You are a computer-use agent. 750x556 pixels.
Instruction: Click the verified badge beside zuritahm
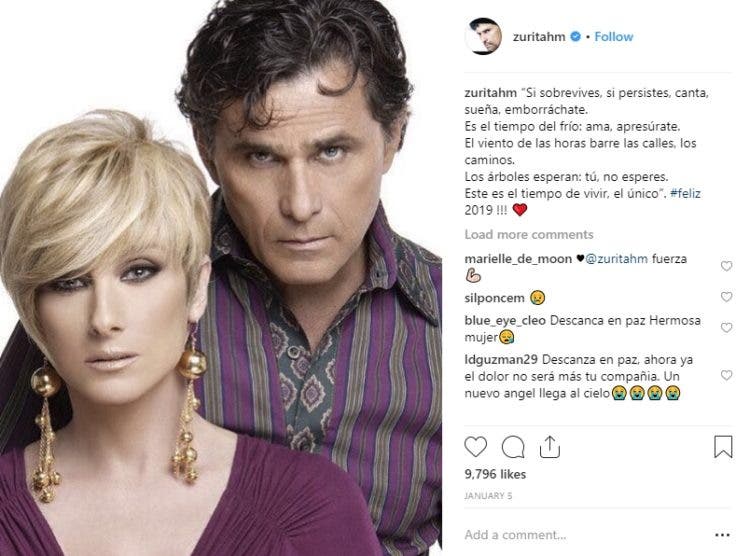click(x=575, y=36)
